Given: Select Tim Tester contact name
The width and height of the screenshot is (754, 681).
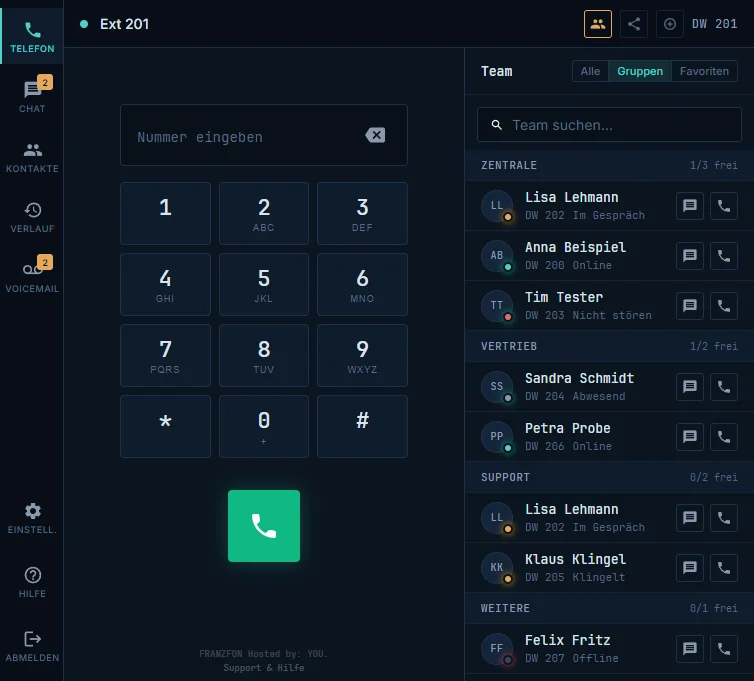Looking at the screenshot, I should [564, 297].
